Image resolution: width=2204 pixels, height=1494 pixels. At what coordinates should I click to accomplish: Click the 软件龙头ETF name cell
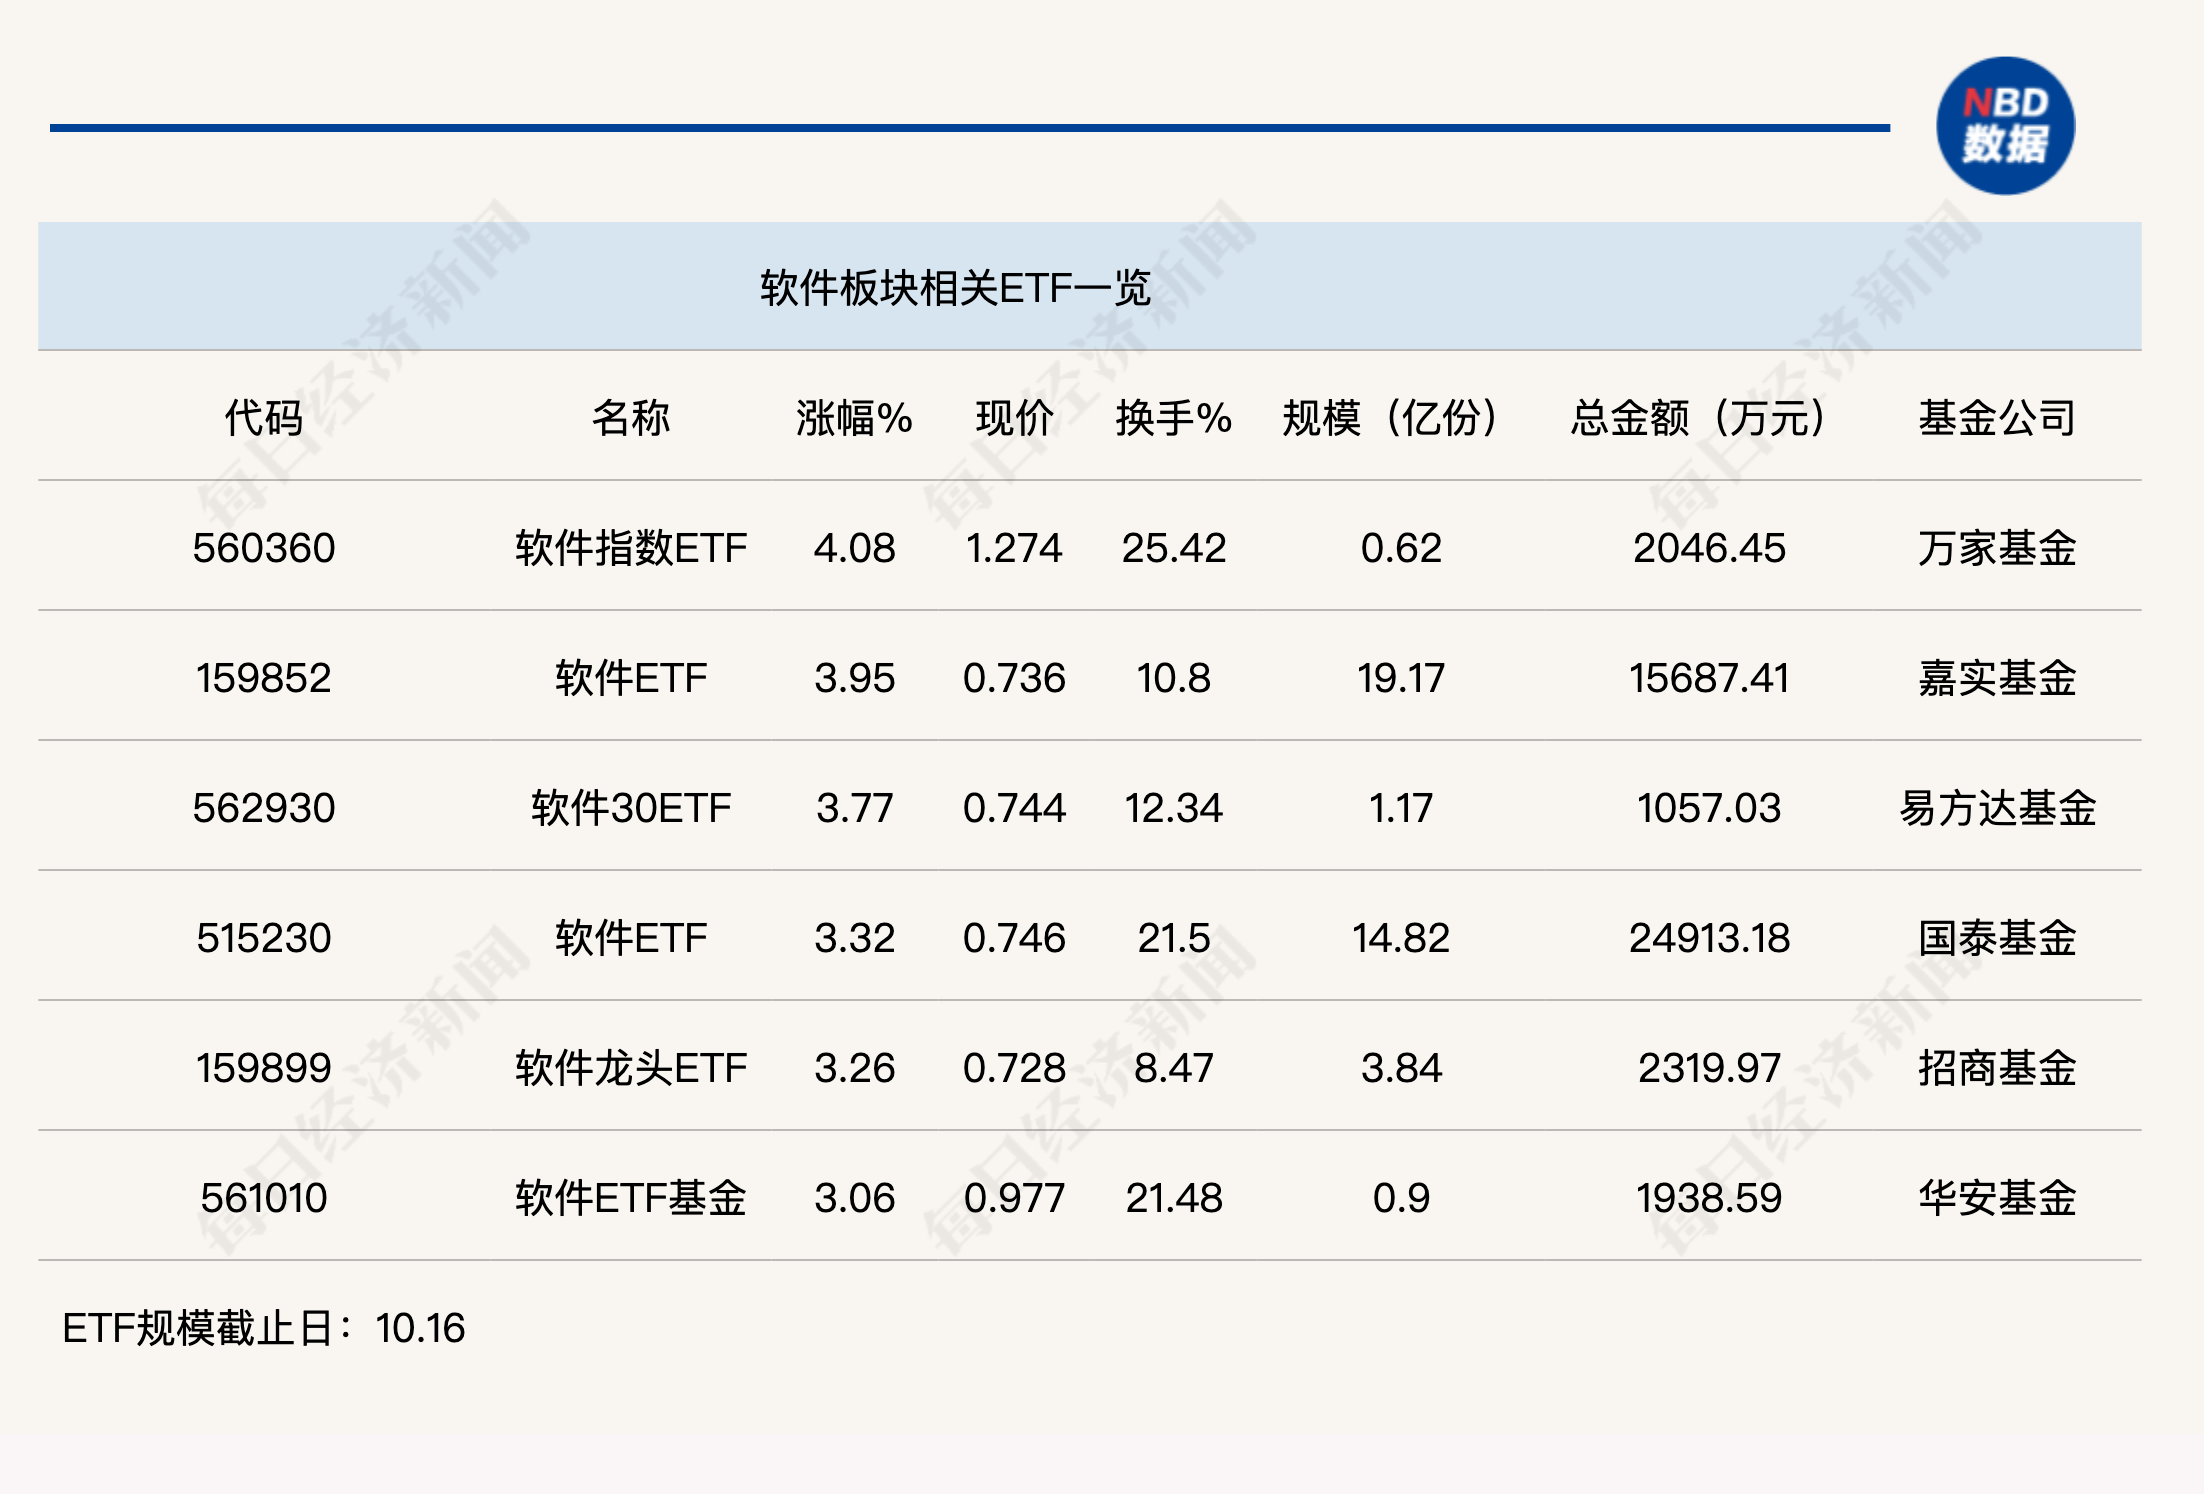[630, 1068]
